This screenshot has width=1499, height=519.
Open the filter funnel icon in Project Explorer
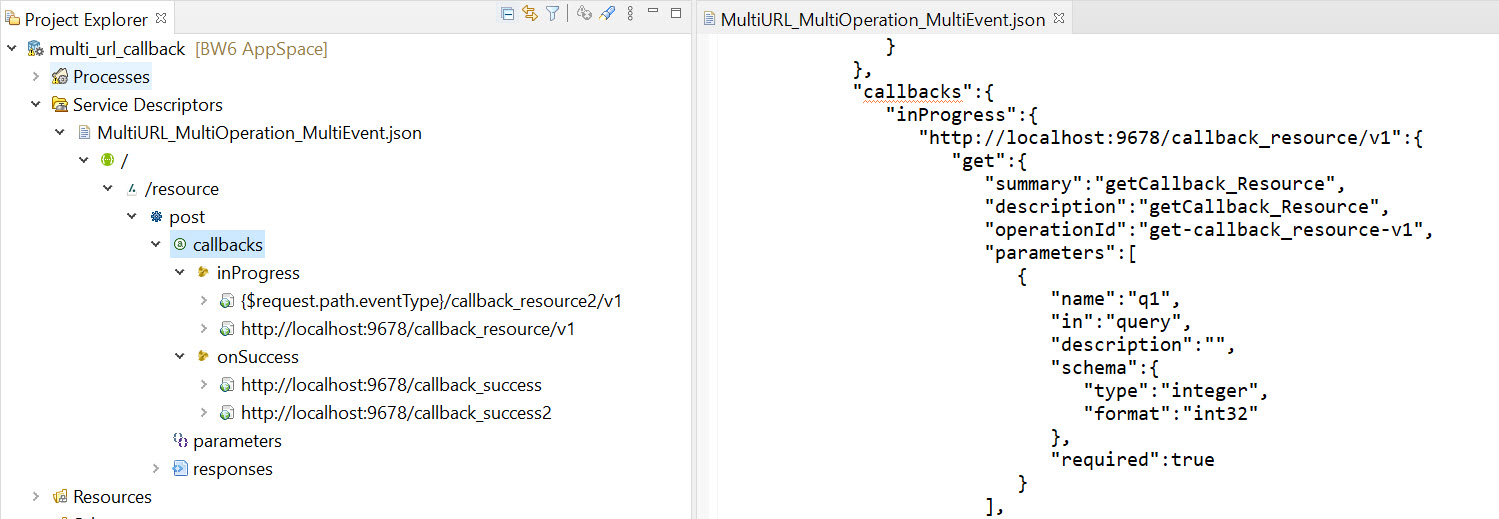coord(552,14)
